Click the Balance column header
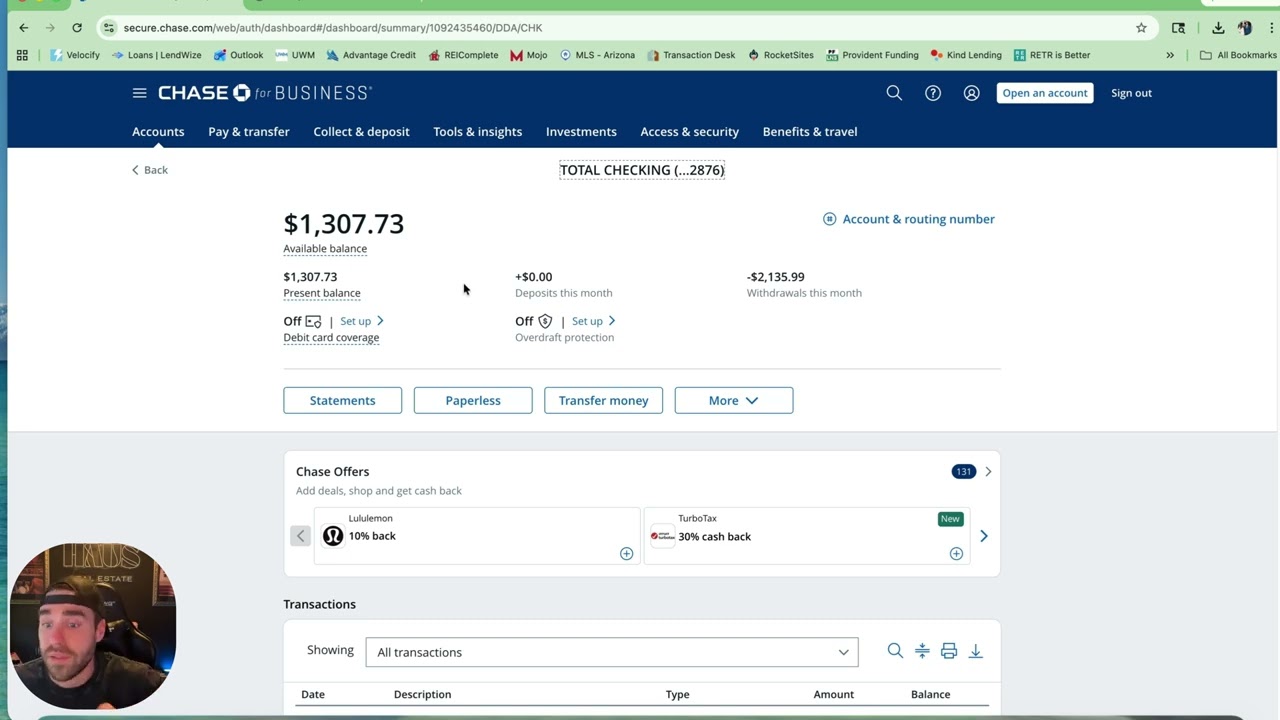This screenshot has height=720, width=1280. tap(930, 694)
